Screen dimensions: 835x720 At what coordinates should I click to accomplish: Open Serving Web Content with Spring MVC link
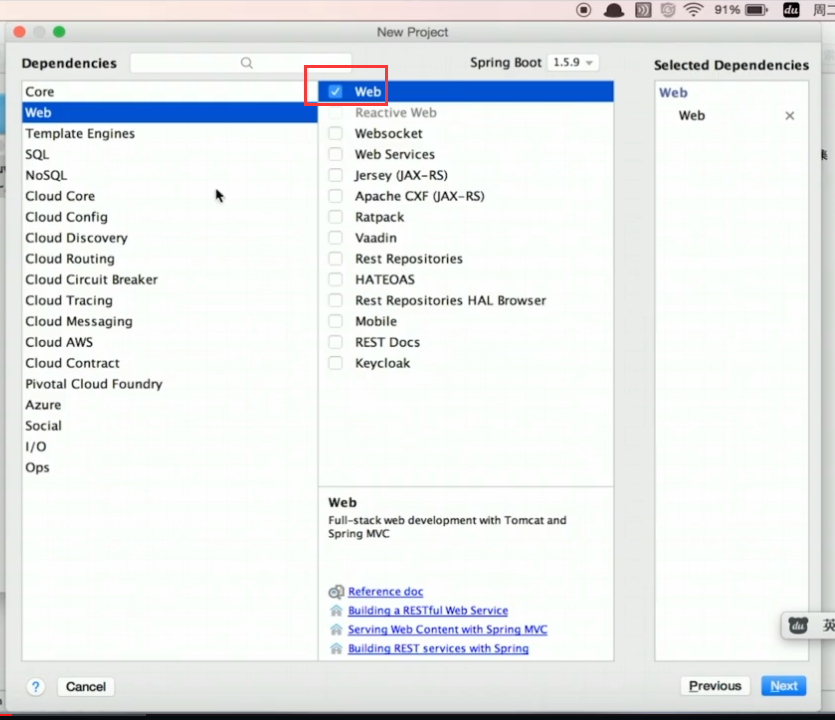coord(447,629)
